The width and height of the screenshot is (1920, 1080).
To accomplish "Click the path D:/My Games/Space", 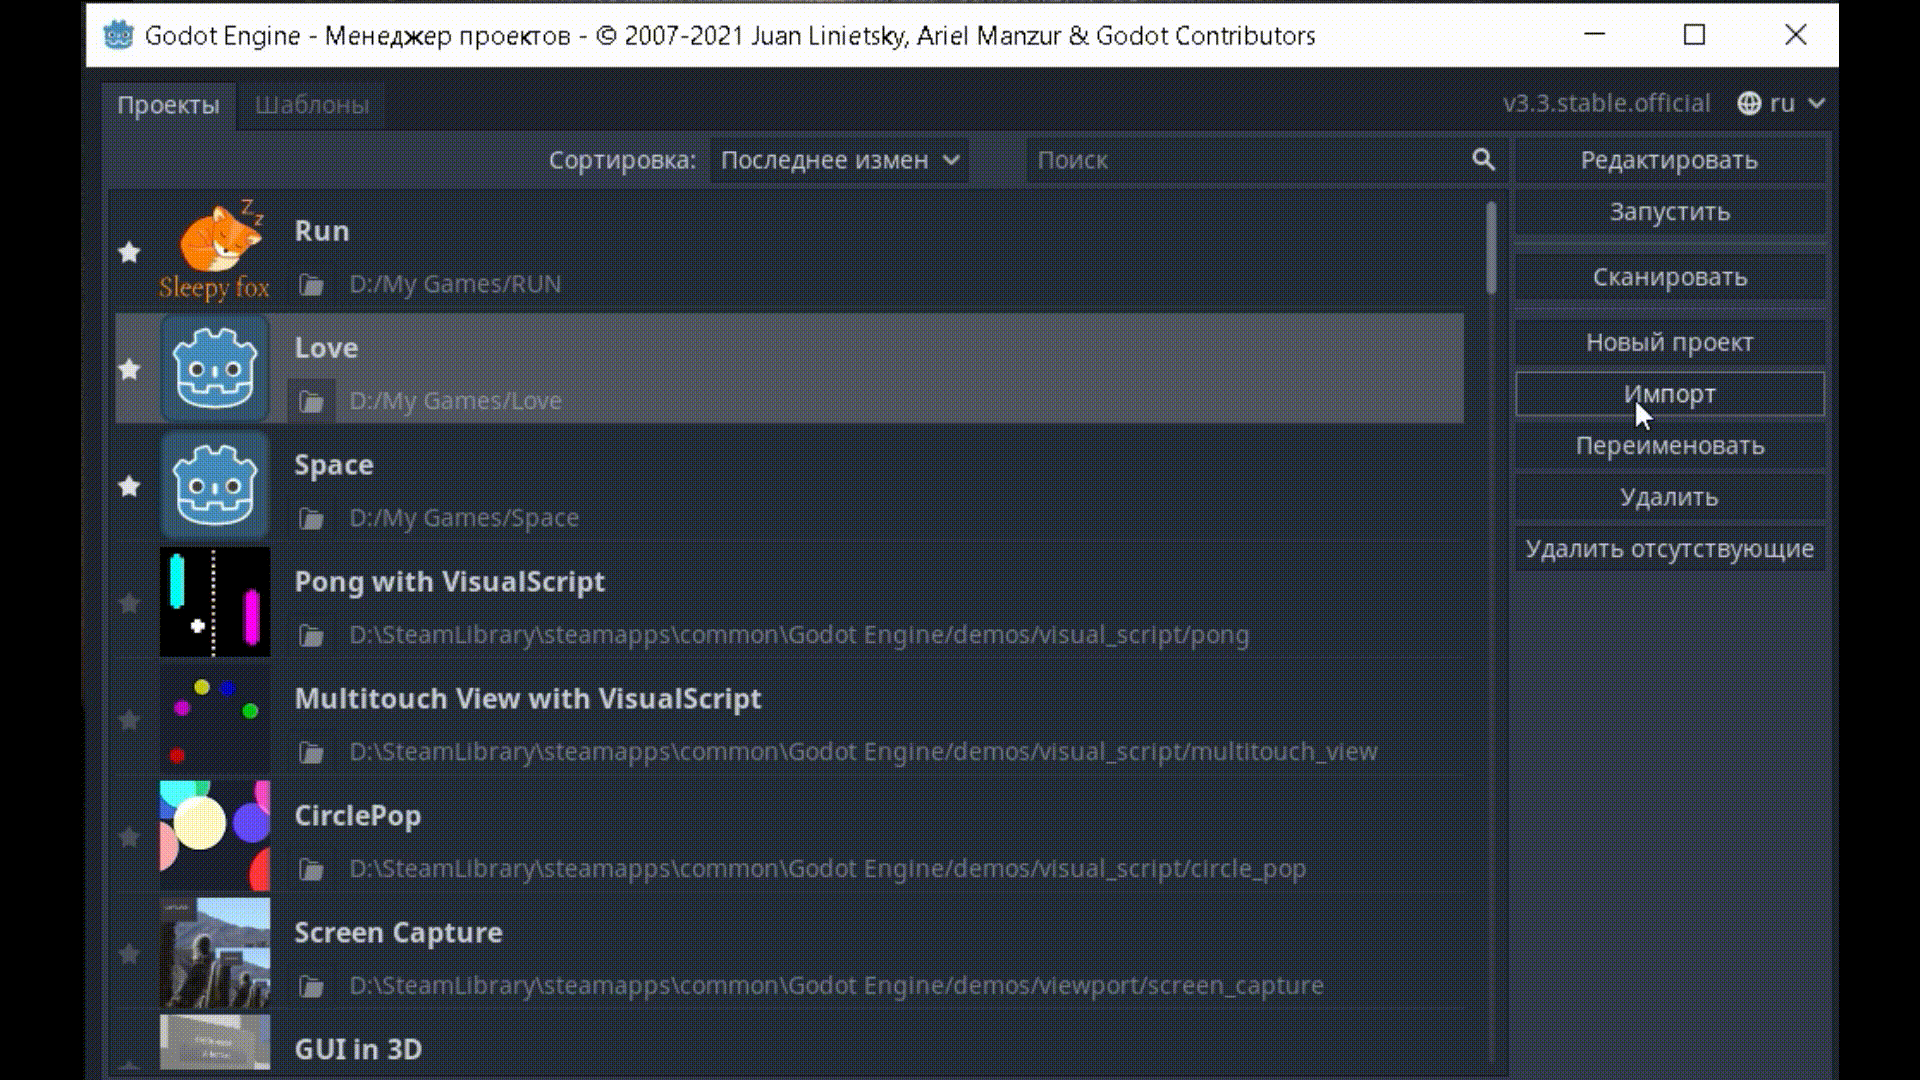I will coord(464,519).
